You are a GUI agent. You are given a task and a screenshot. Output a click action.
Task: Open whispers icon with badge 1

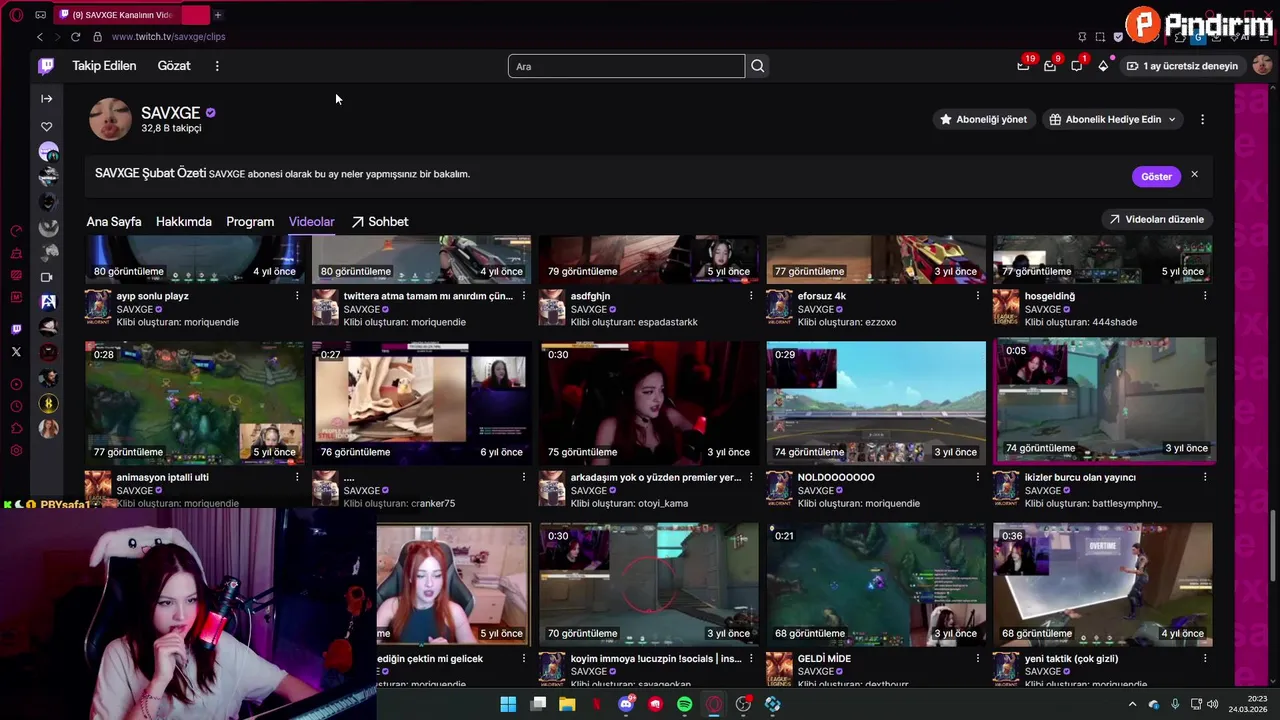coord(1077,66)
